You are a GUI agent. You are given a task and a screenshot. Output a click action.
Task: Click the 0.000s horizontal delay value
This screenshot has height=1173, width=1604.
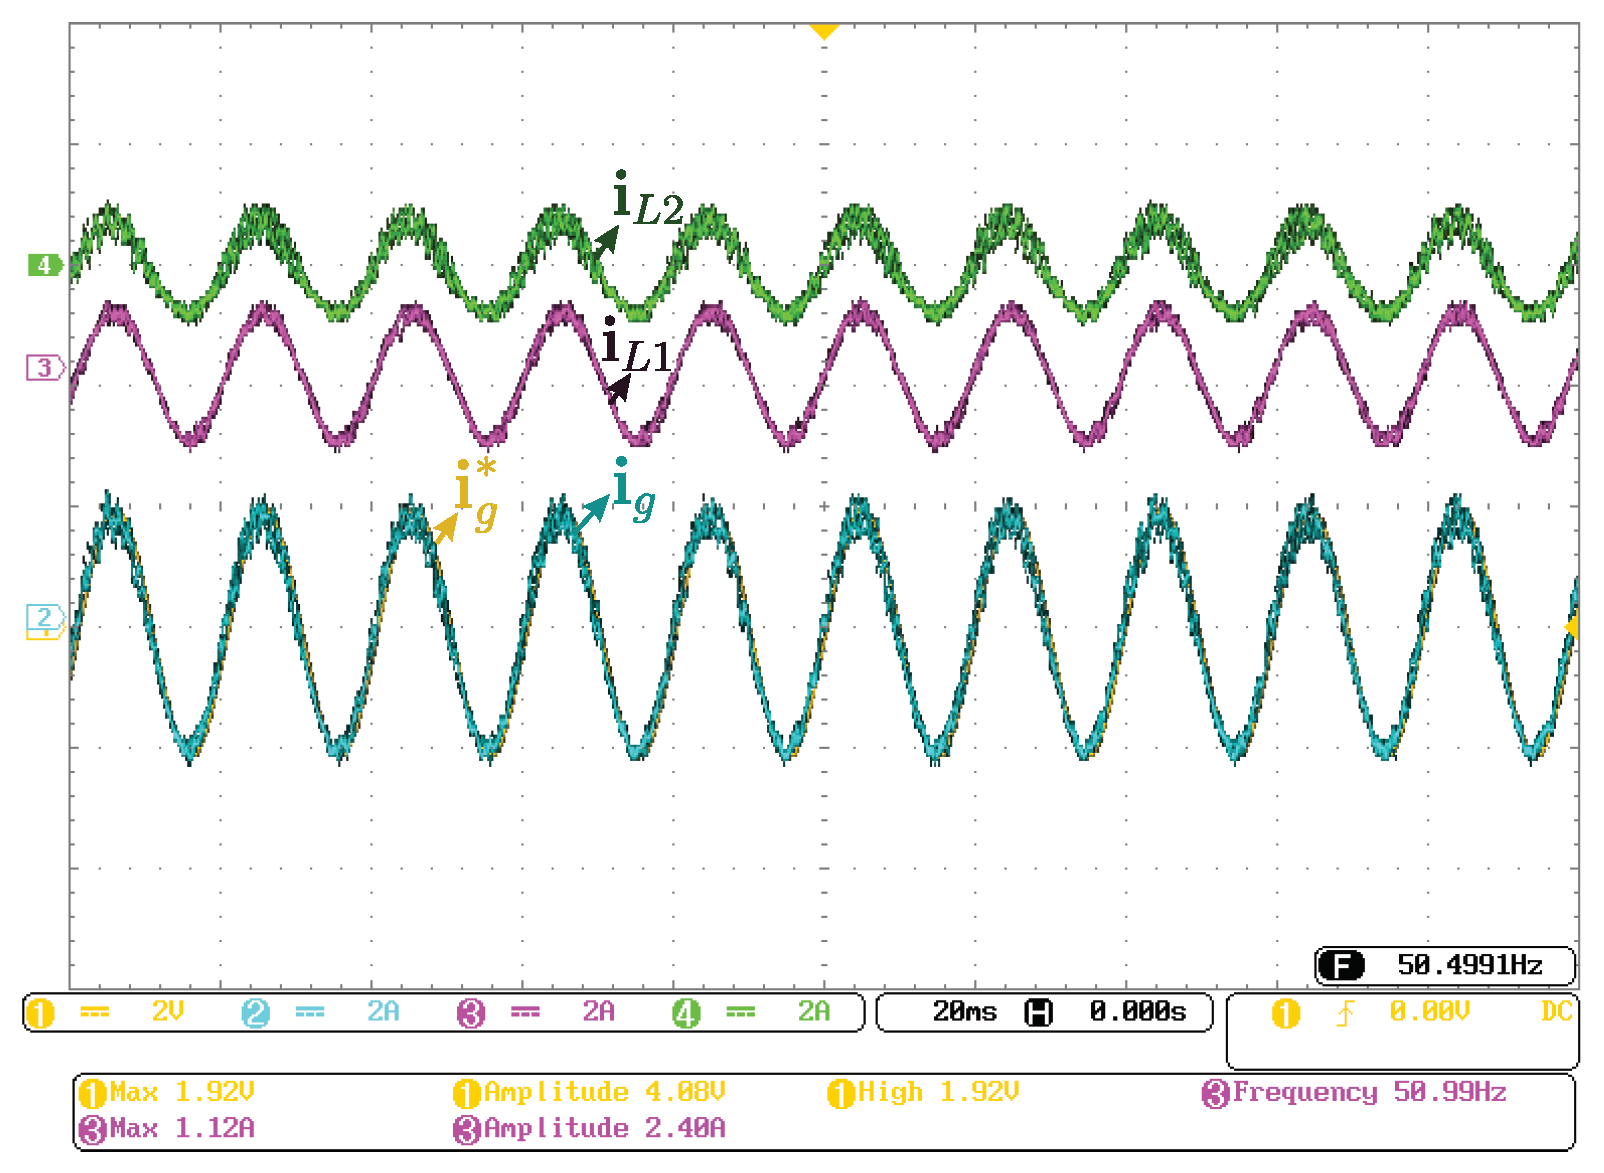point(1137,1012)
